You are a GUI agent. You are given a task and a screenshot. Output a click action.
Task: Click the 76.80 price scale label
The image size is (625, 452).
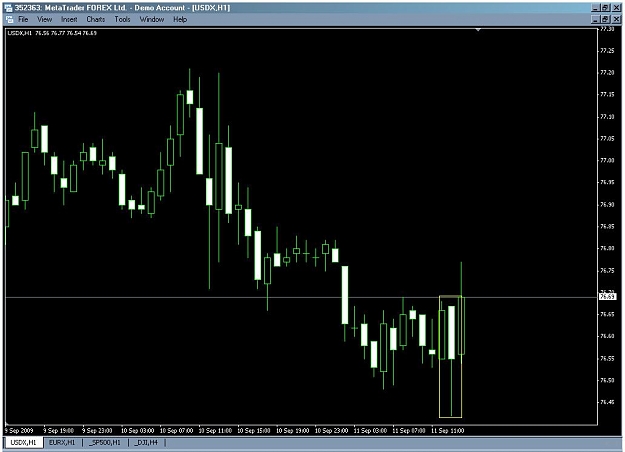pos(607,248)
